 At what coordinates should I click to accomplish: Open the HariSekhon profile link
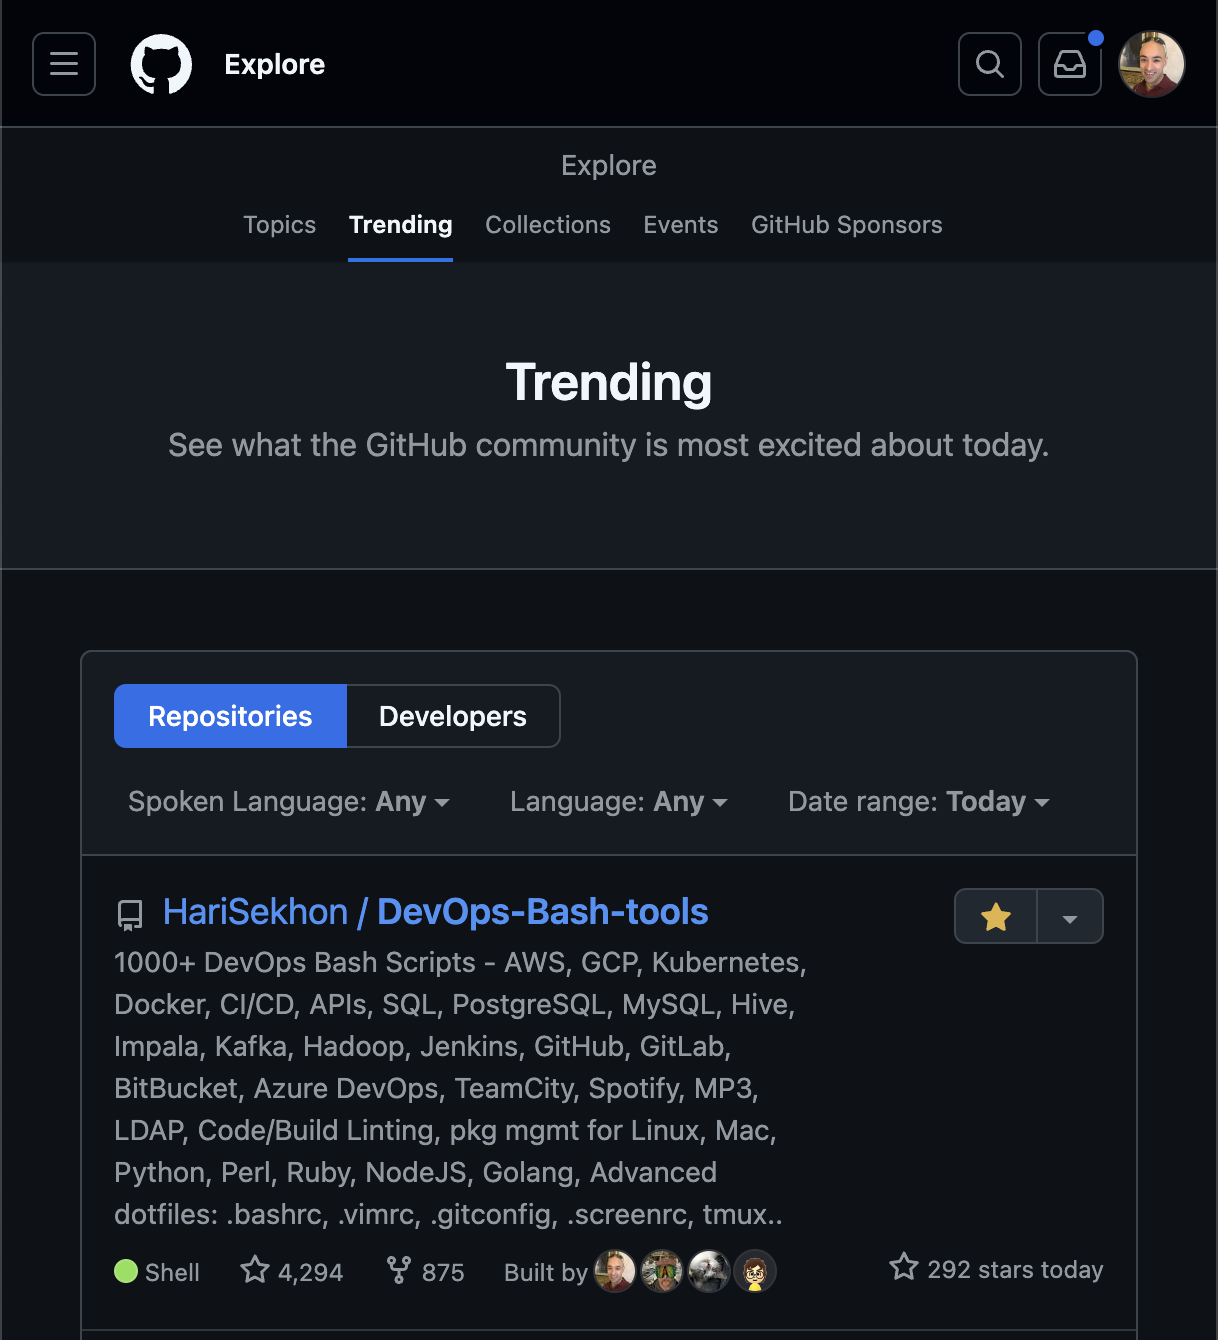[254, 911]
